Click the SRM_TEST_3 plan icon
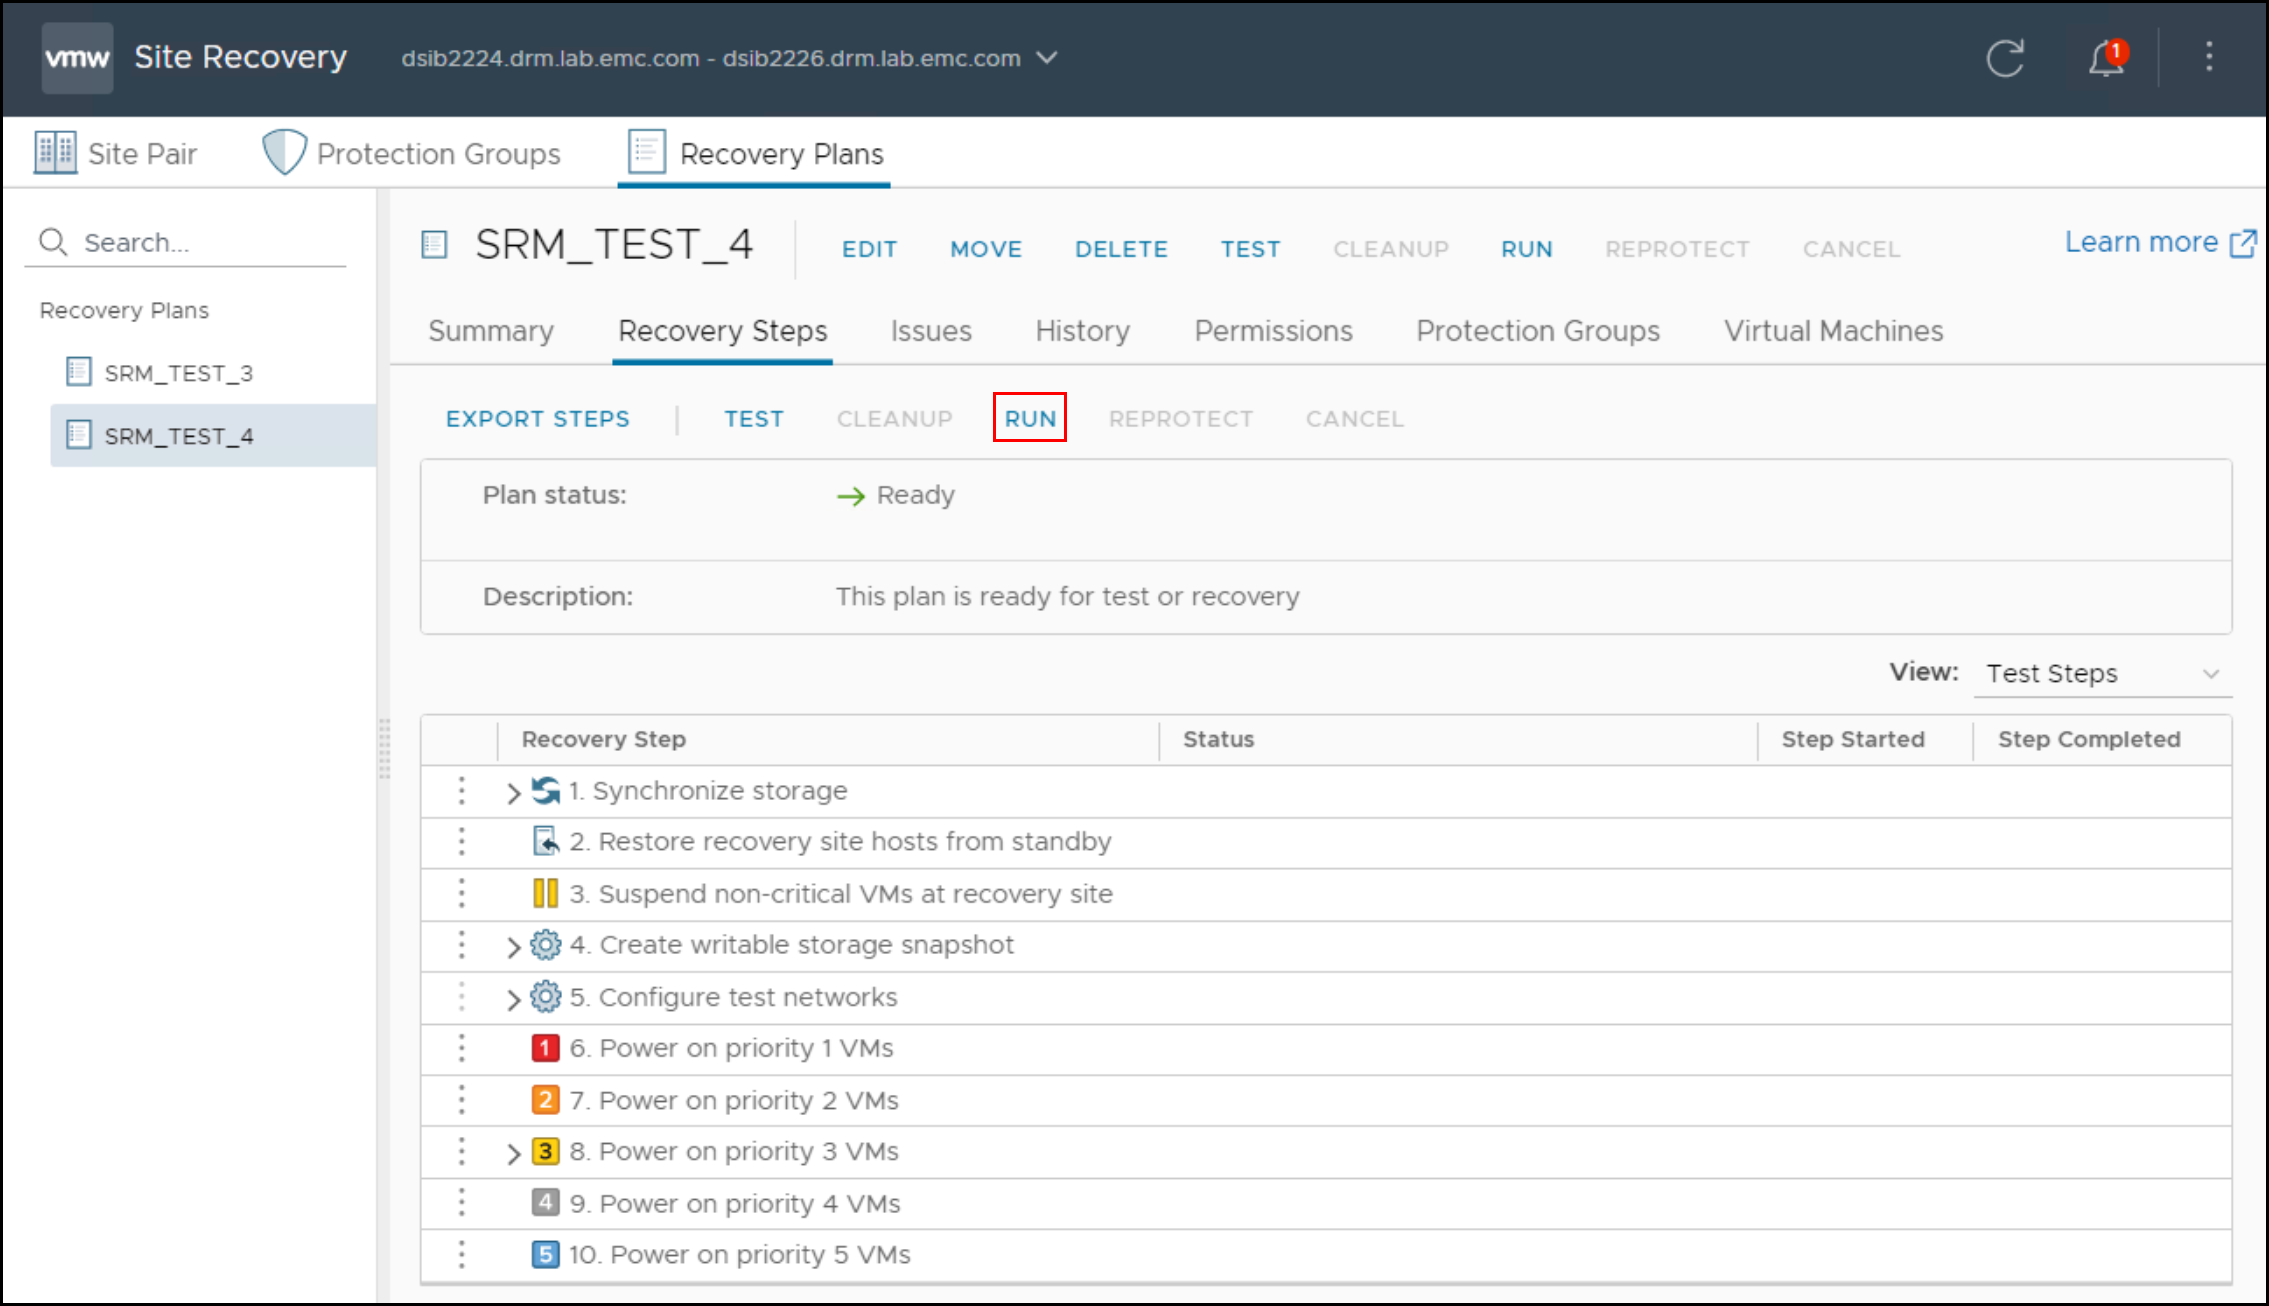This screenshot has height=1306, width=2269. pyautogui.click(x=79, y=372)
